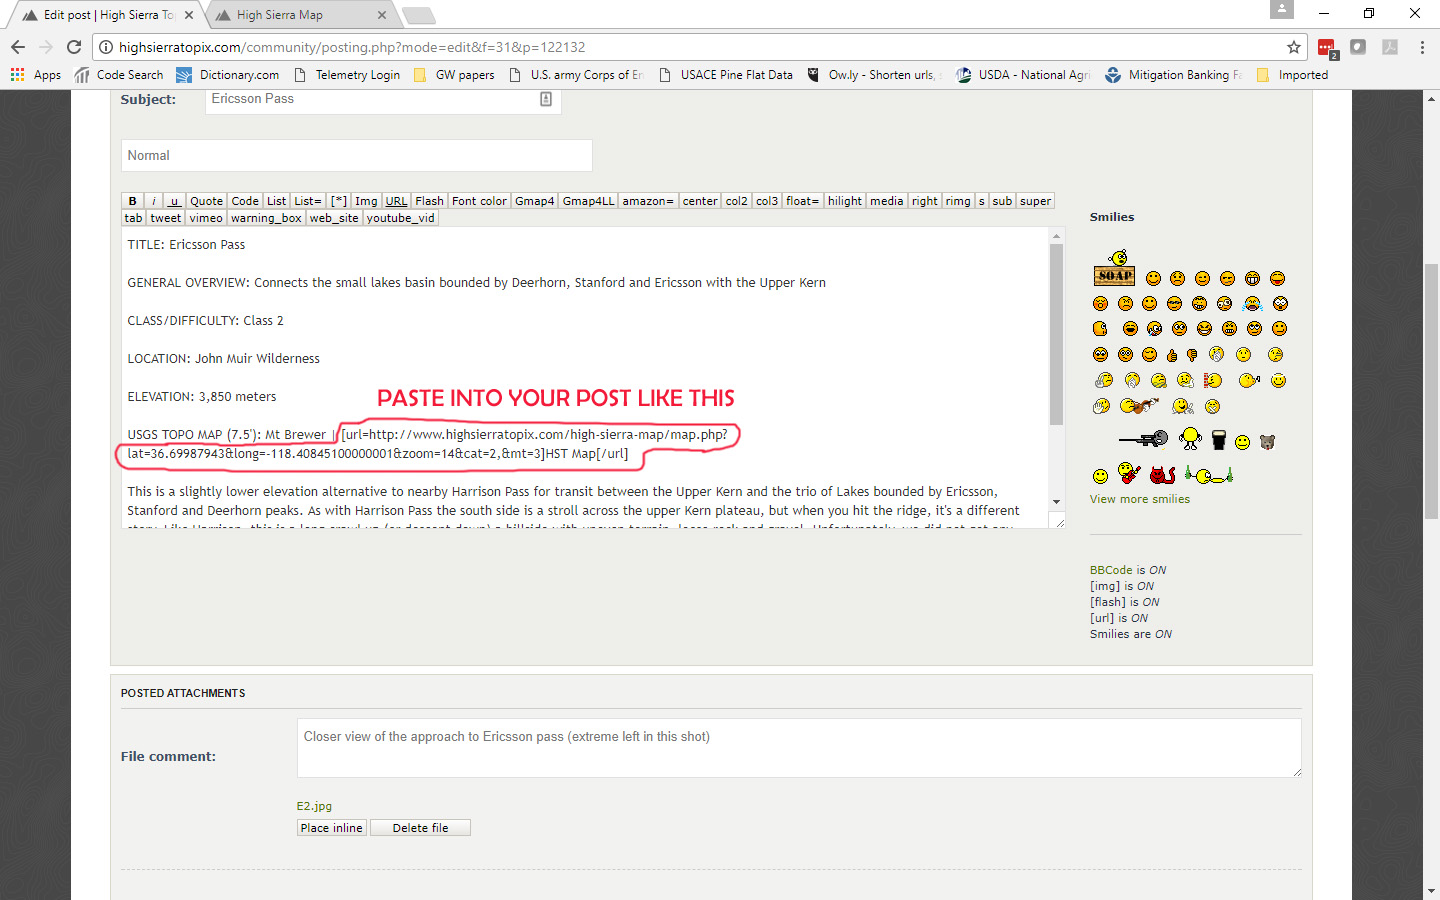The width and height of the screenshot is (1440, 900).
Task: Open the Code Search bookmark
Action: click(119, 75)
